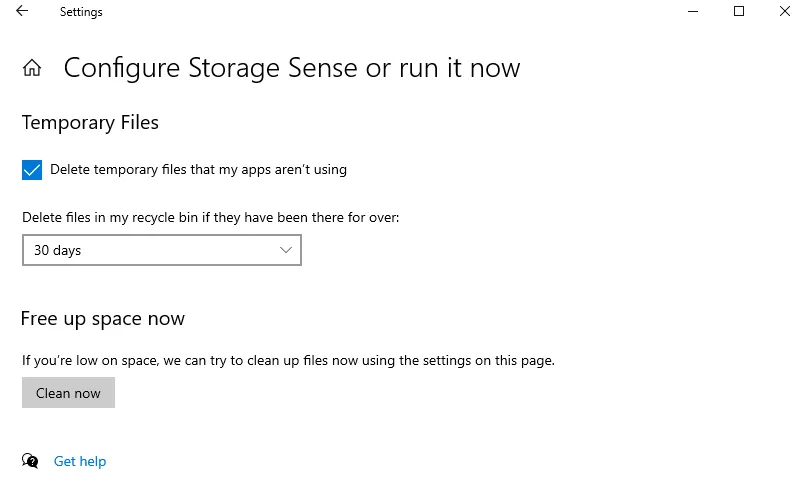Click the 'Configure Storage Sense or run it now' heading
Viewport: 800px width, 481px height.
coord(291,68)
